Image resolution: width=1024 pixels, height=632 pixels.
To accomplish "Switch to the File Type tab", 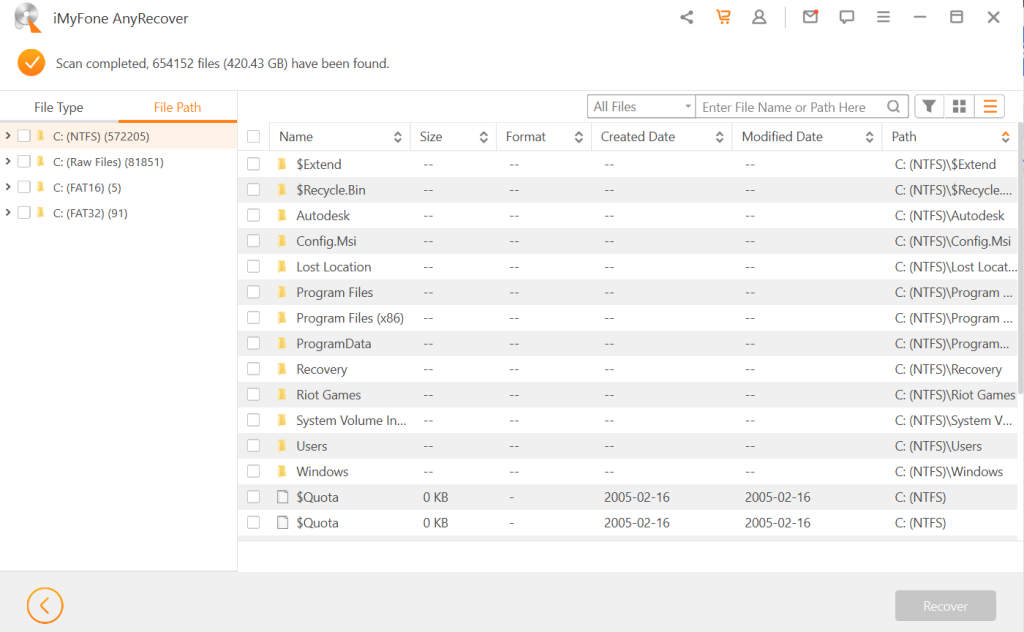I will tap(59, 106).
